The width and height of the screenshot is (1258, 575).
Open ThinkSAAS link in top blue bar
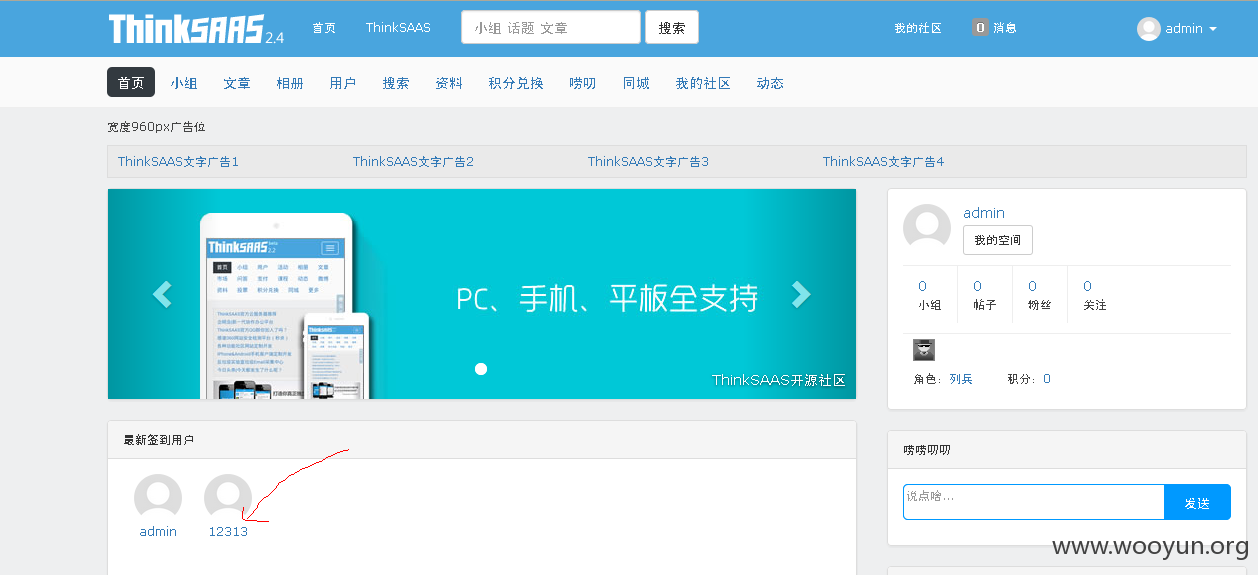[398, 28]
